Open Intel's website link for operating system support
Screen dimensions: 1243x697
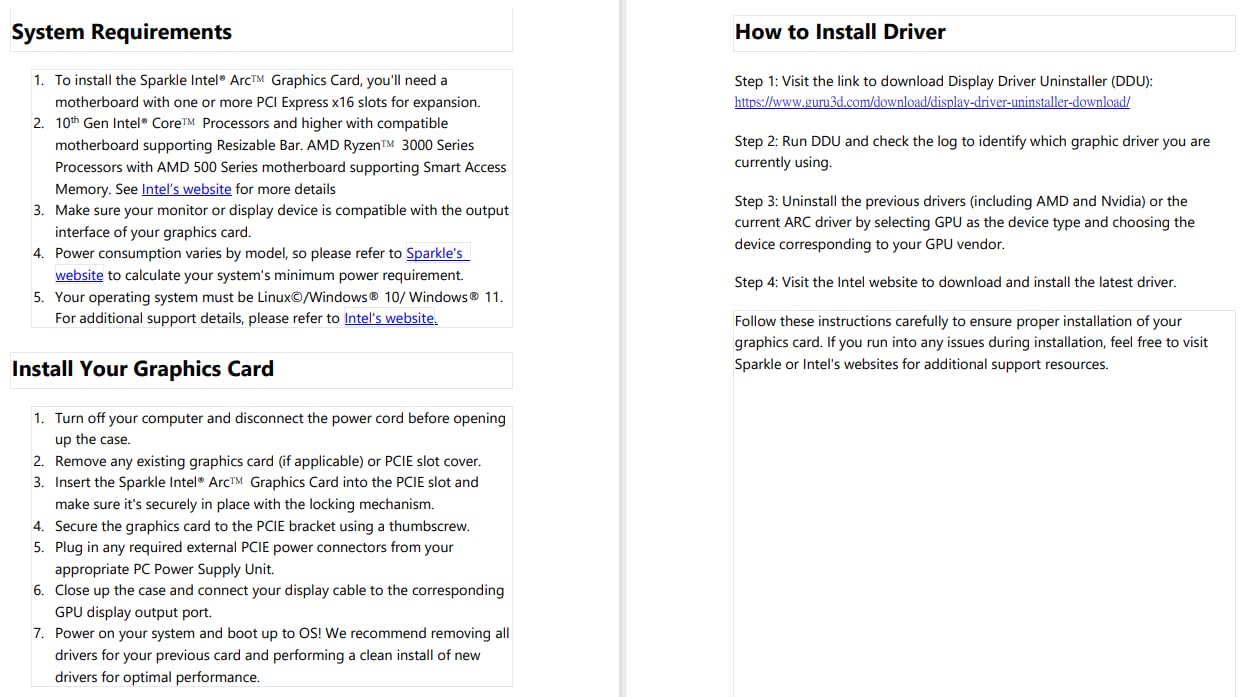(x=391, y=318)
